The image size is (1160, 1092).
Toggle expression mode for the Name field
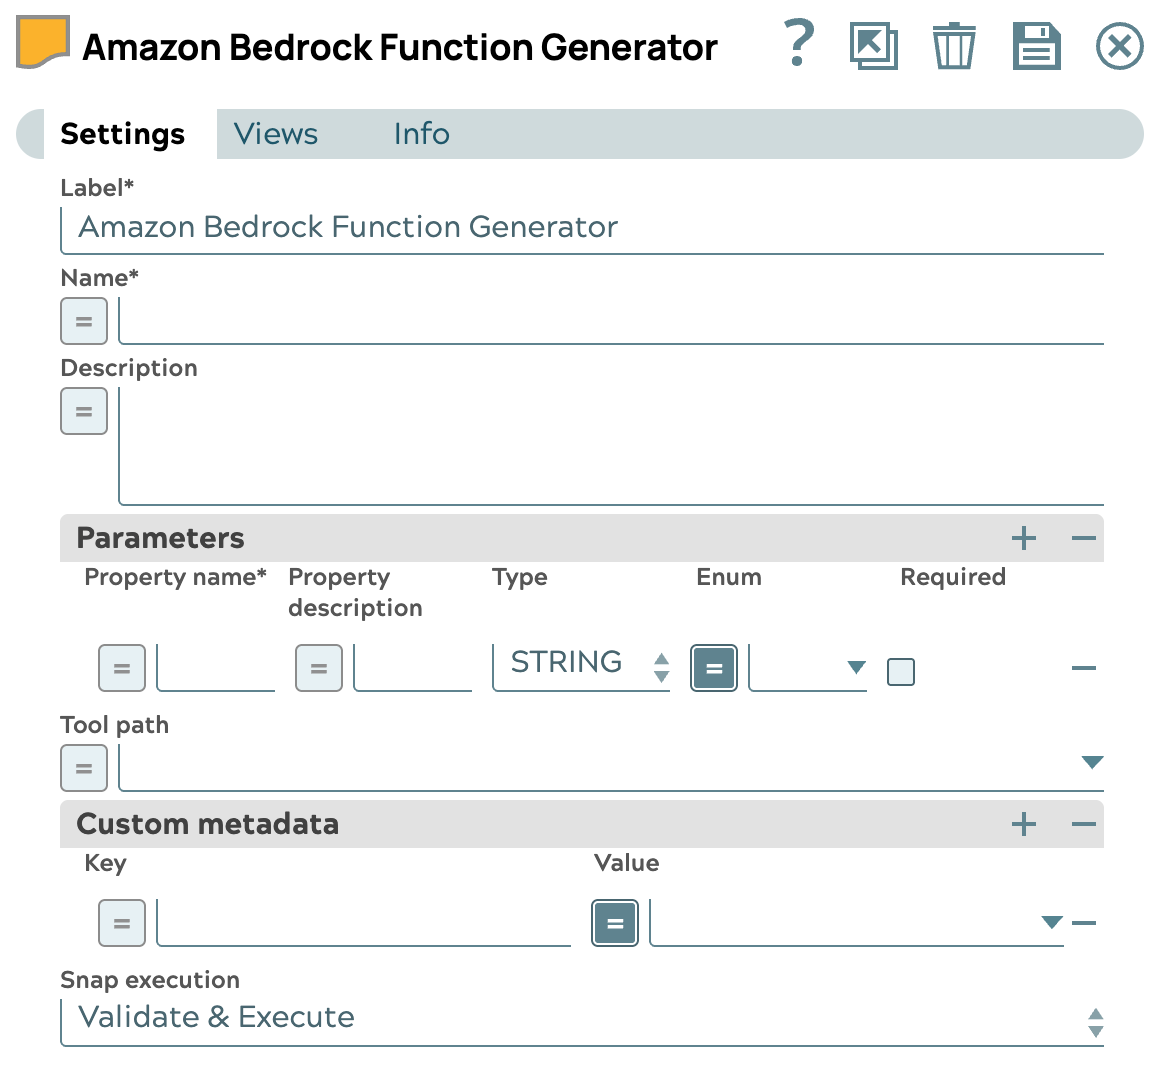point(84,321)
